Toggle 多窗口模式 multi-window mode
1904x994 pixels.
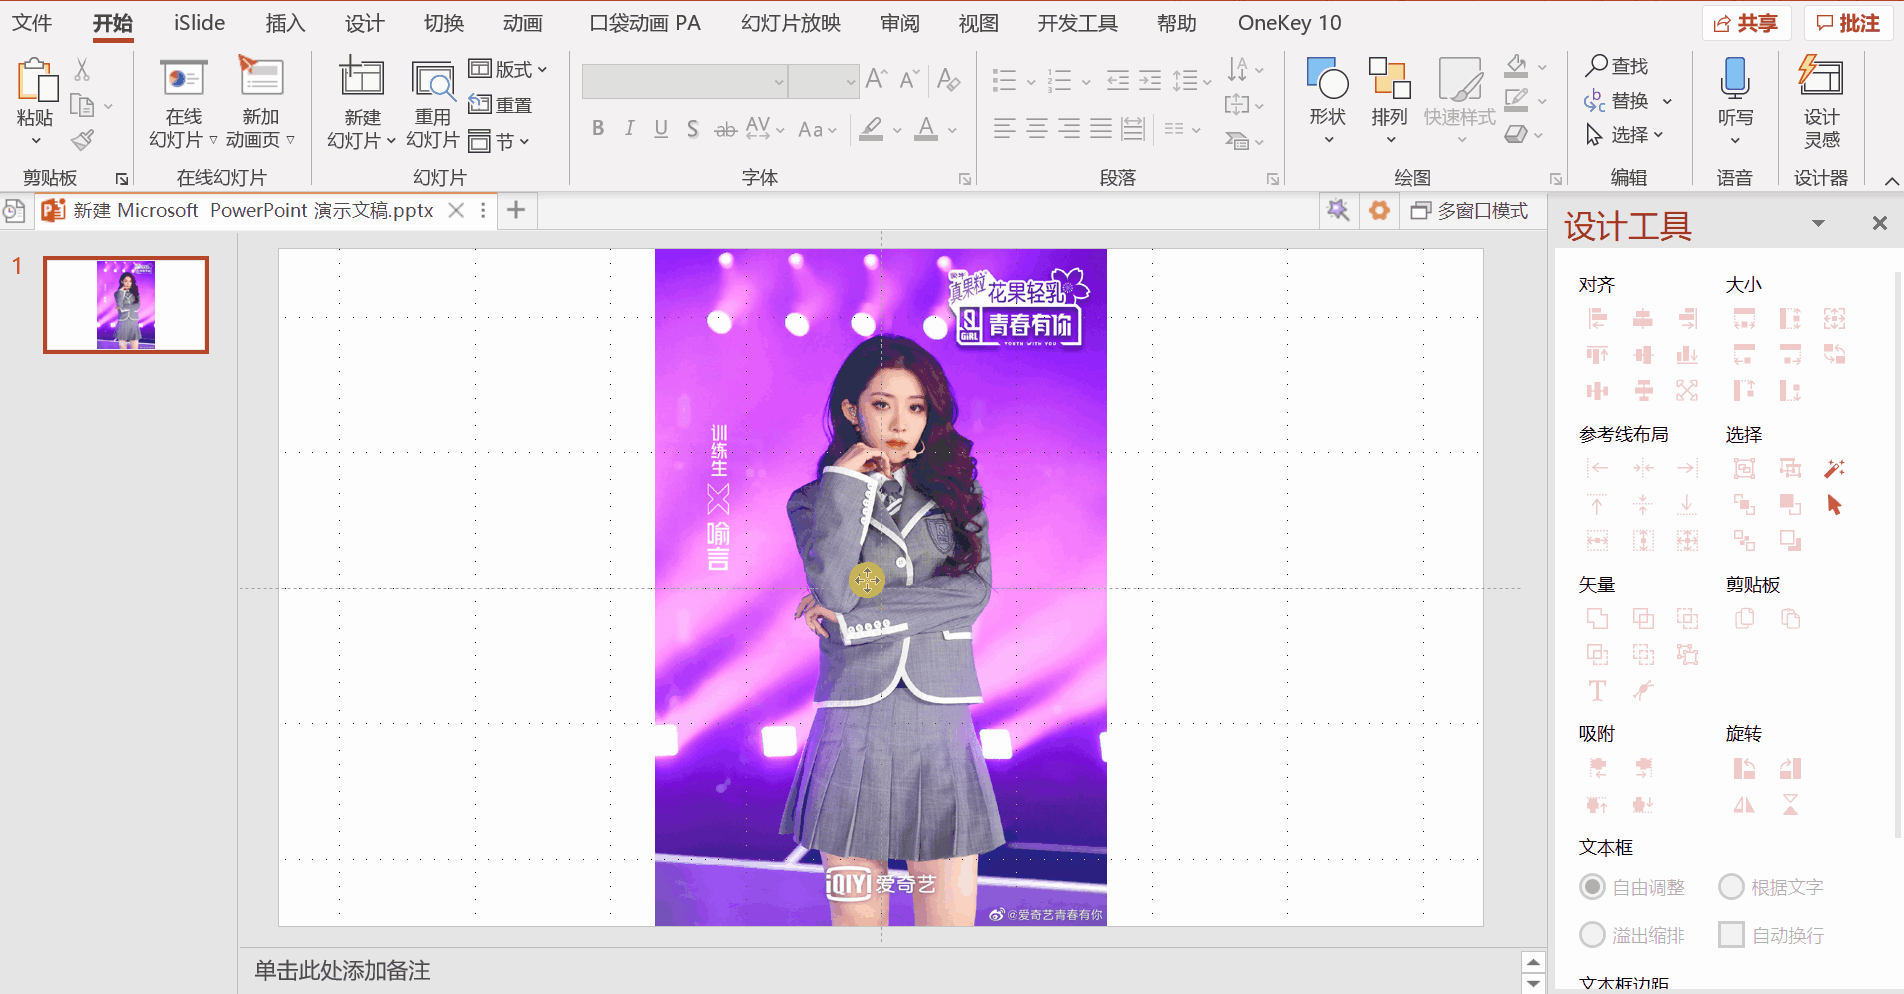point(1469,211)
